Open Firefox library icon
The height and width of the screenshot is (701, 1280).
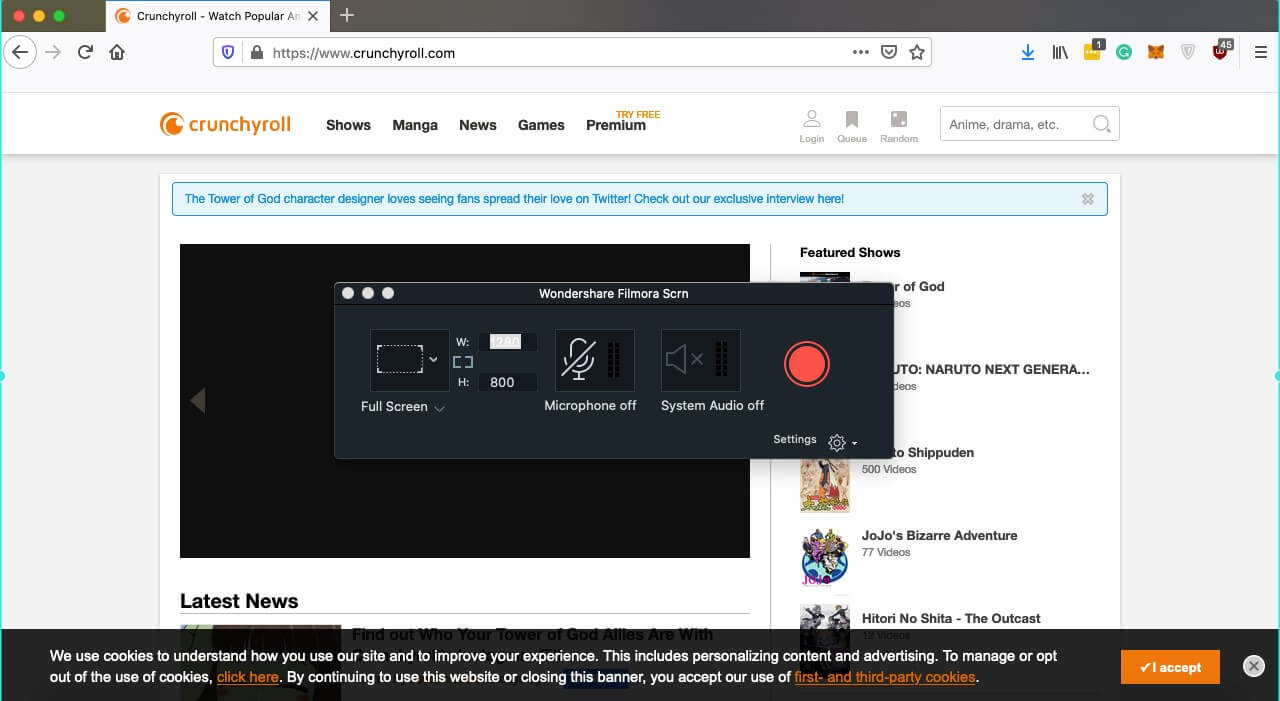(1059, 53)
